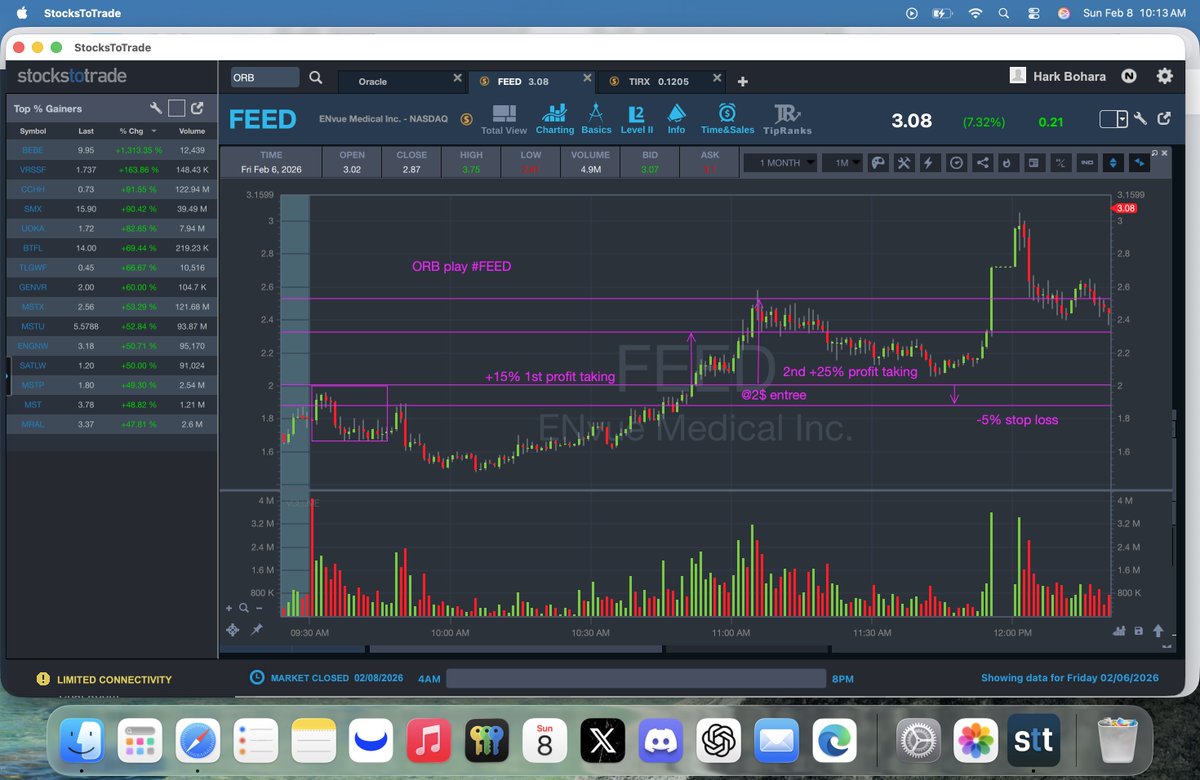
Task: Open Level II quotes
Action: tap(637, 119)
